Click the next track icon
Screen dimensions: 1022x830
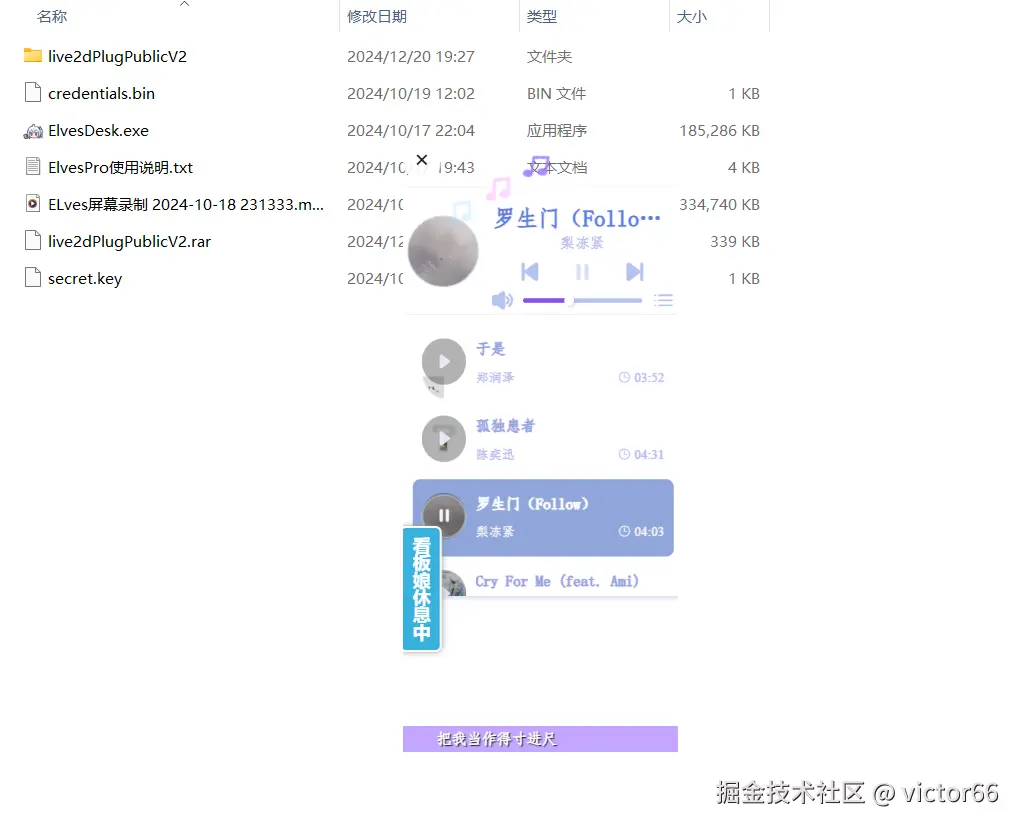coord(634,271)
